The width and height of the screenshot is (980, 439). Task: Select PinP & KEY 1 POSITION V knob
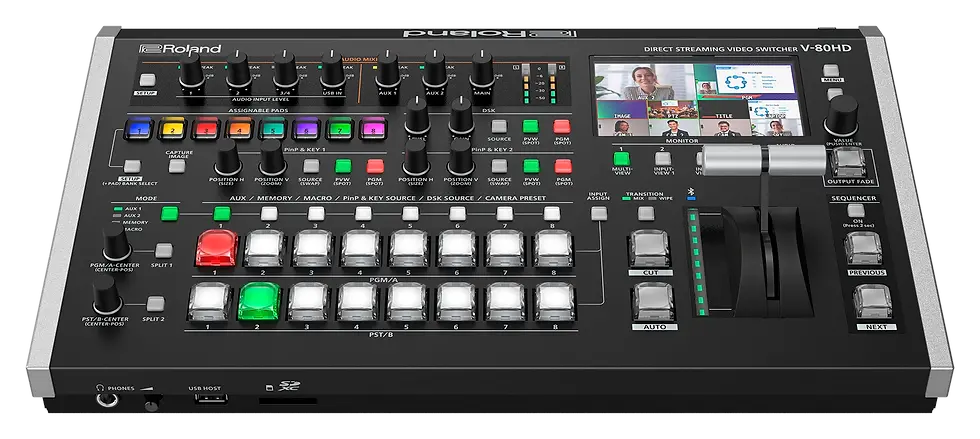point(272,158)
